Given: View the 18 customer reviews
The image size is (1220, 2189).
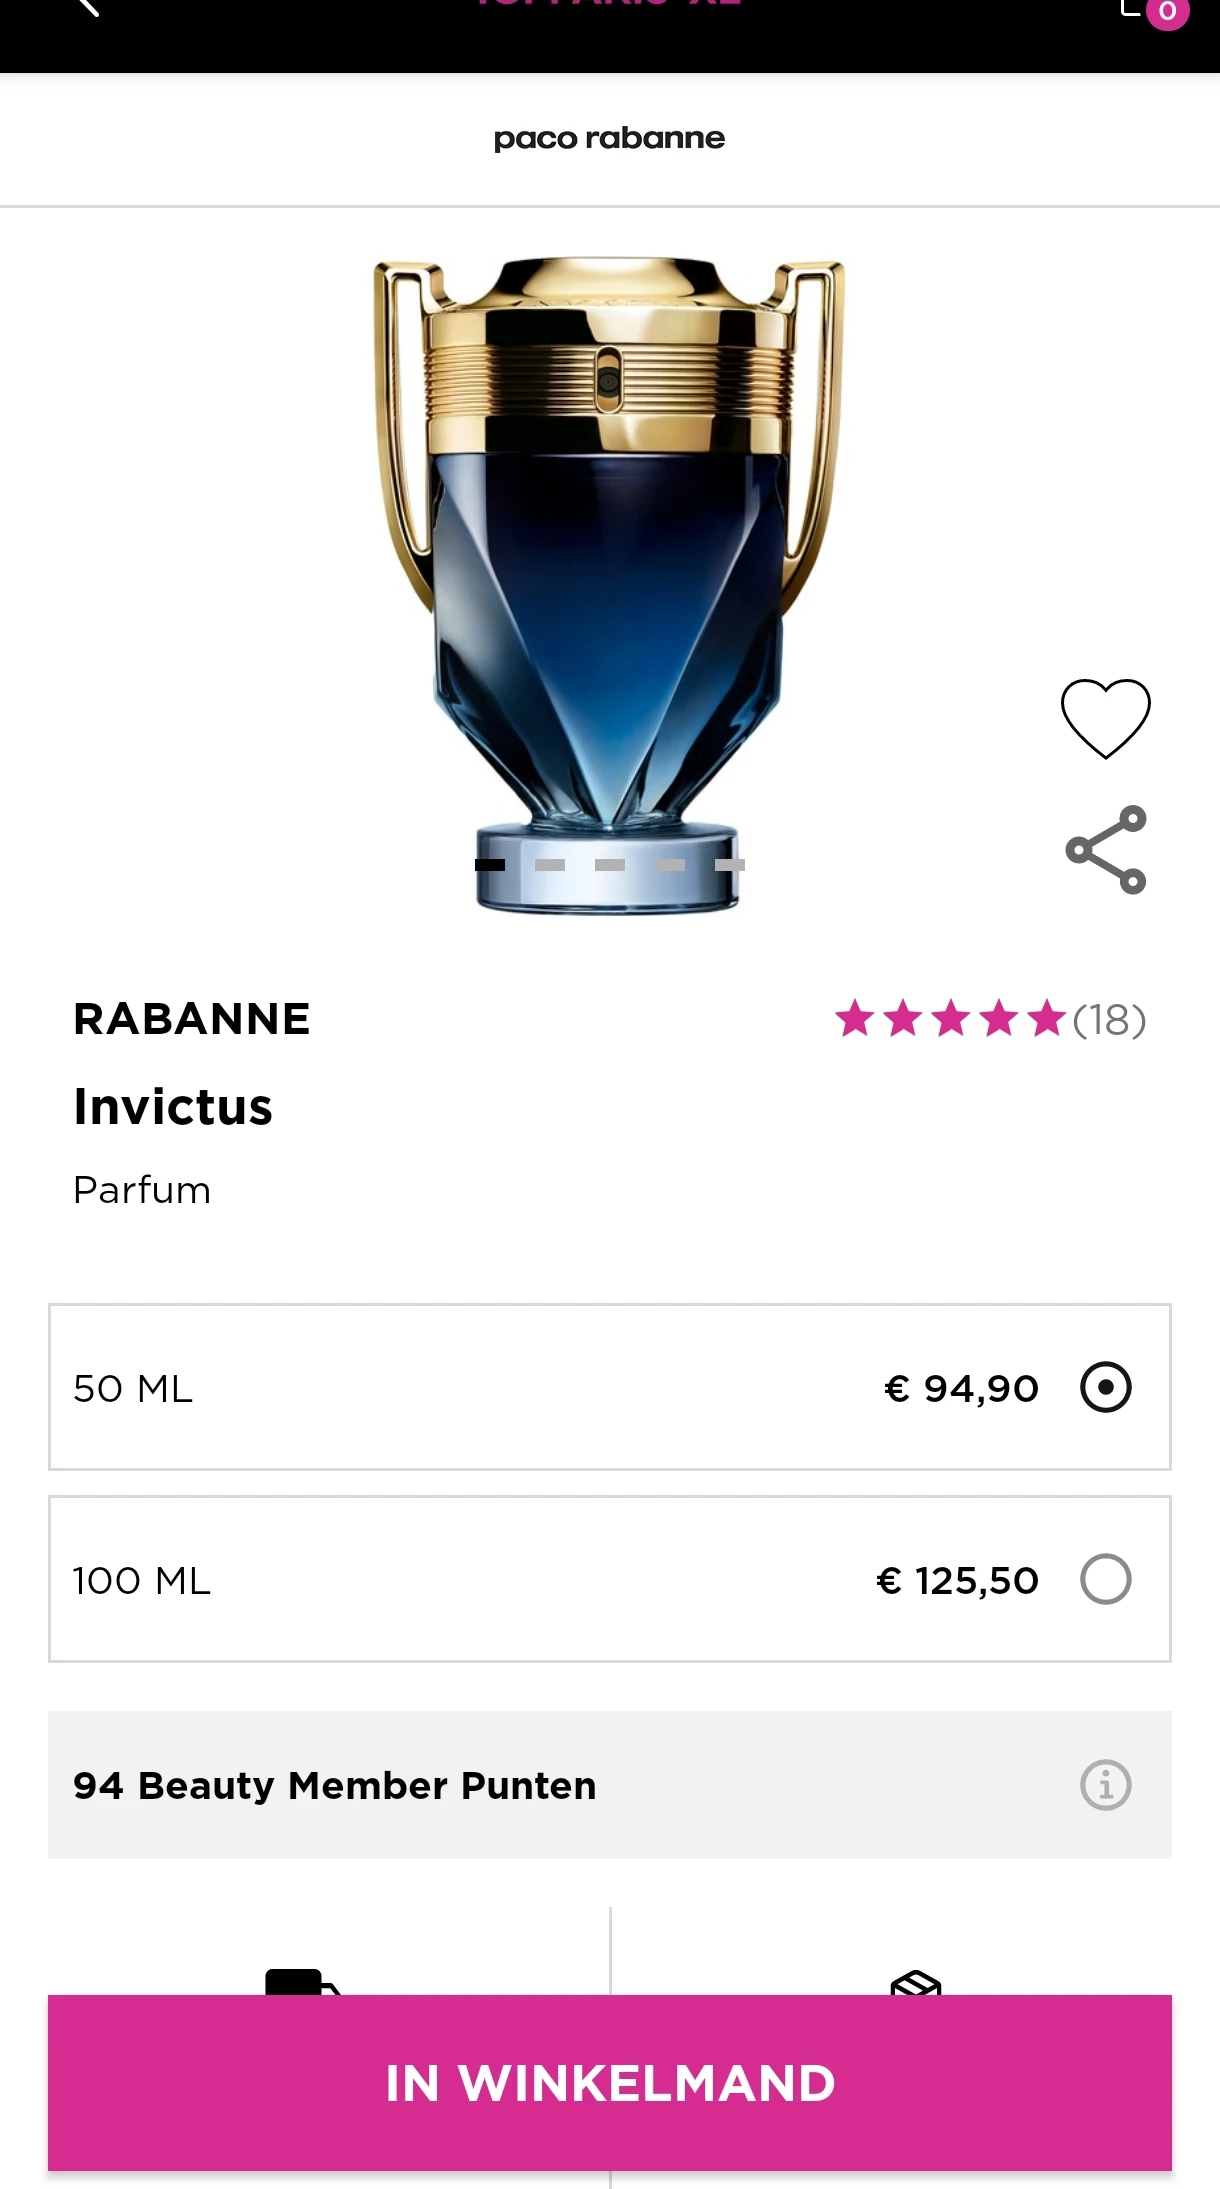Looking at the screenshot, I should tap(1108, 1019).
